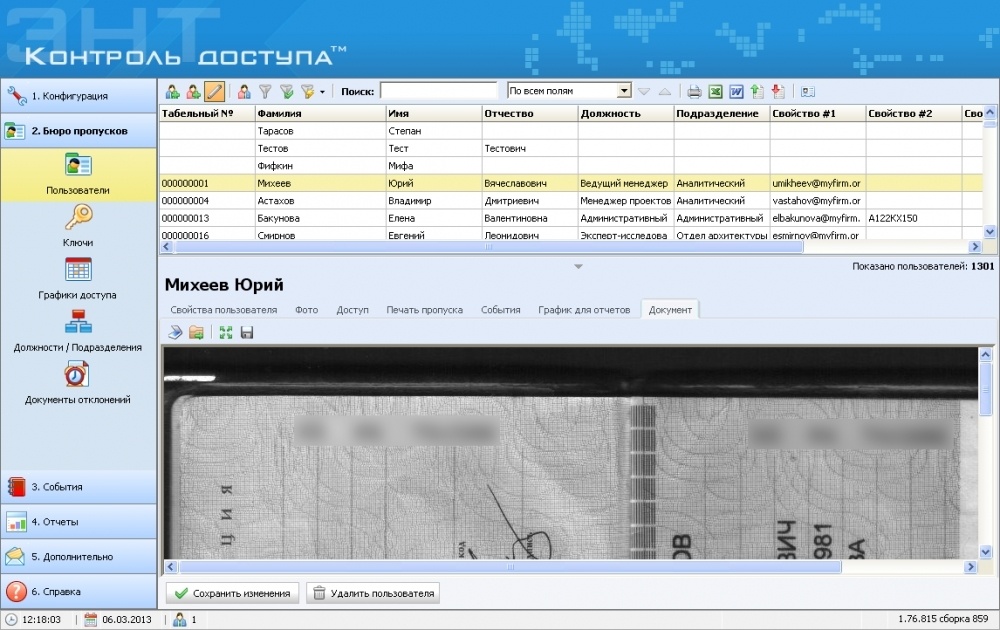Open section 5. Дополнительно
The height and width of the screenshot is (630, 1000).
78,557
